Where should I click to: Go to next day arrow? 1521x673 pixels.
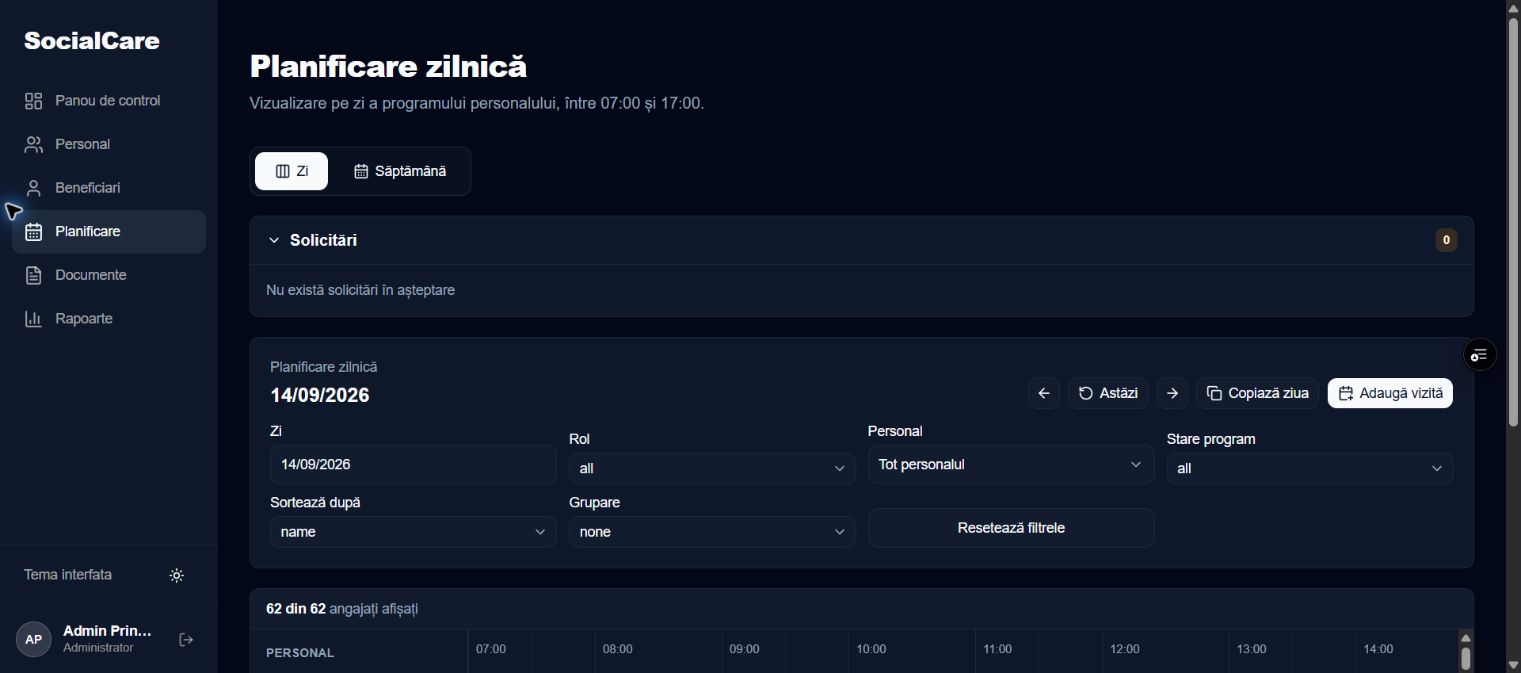pyautogui.click(x=1173, y=393)
